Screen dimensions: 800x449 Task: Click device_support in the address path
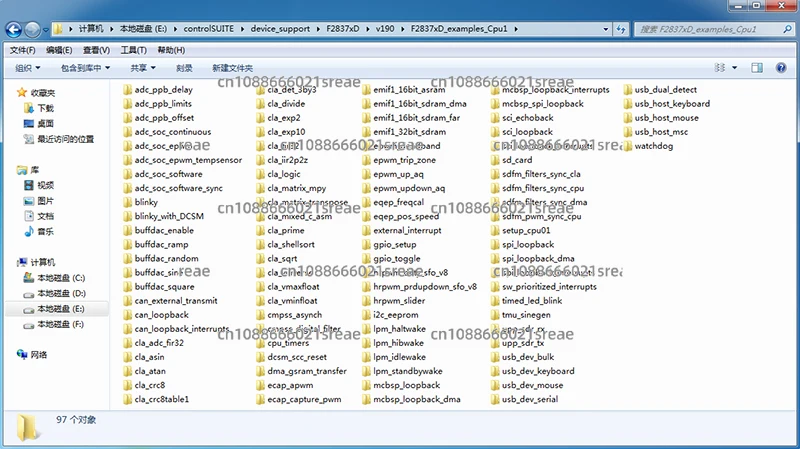pos(280,29)
